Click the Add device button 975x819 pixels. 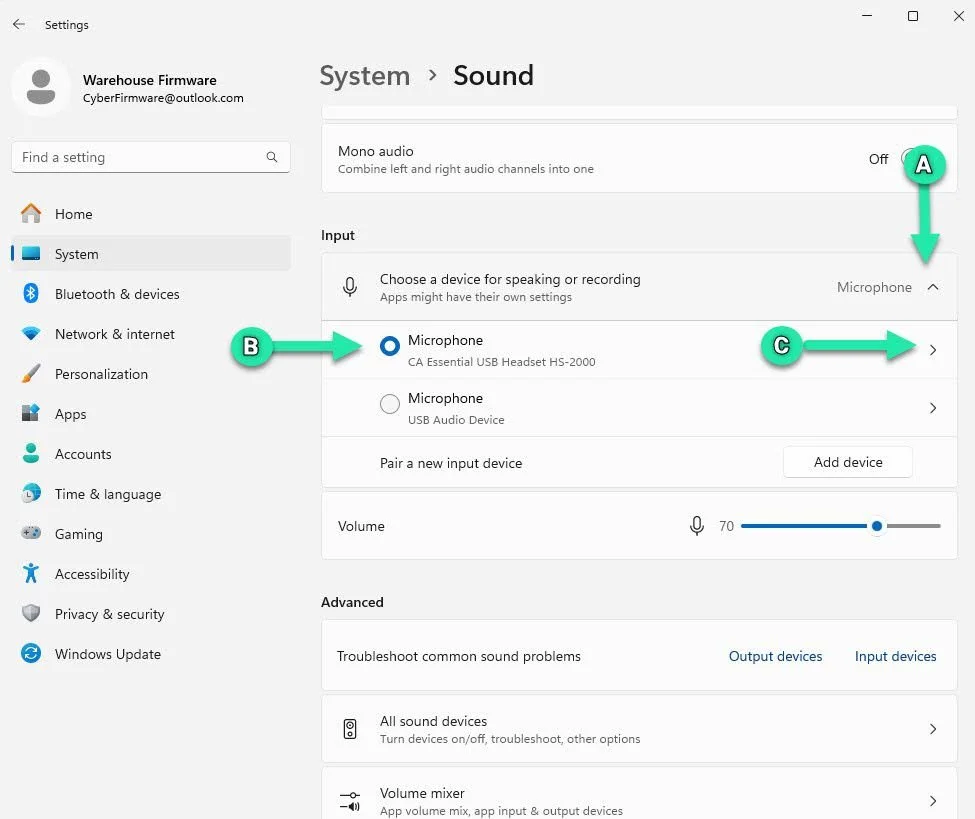coord(847,462)
